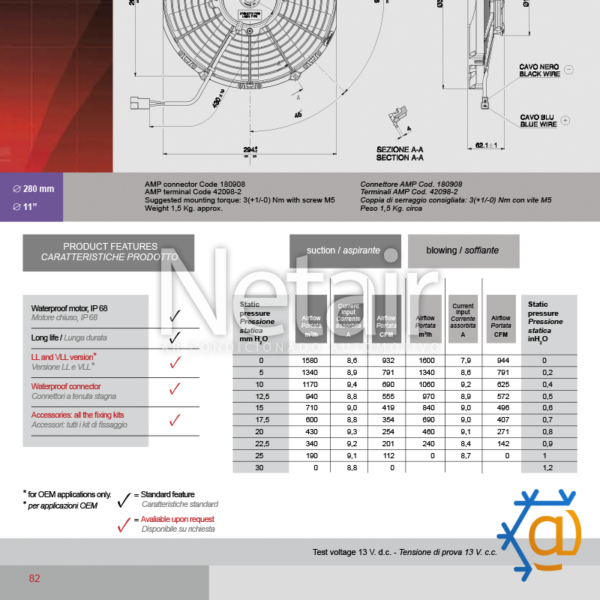Toggle the Accessories fixing kits checkmark

coord(175,419)
